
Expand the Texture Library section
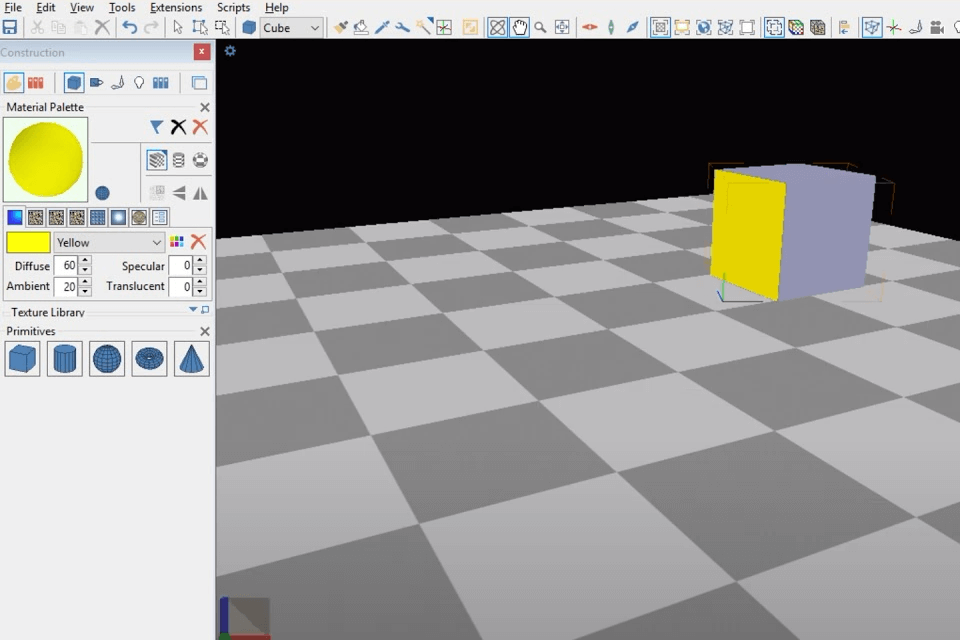(x=193, y=311)
